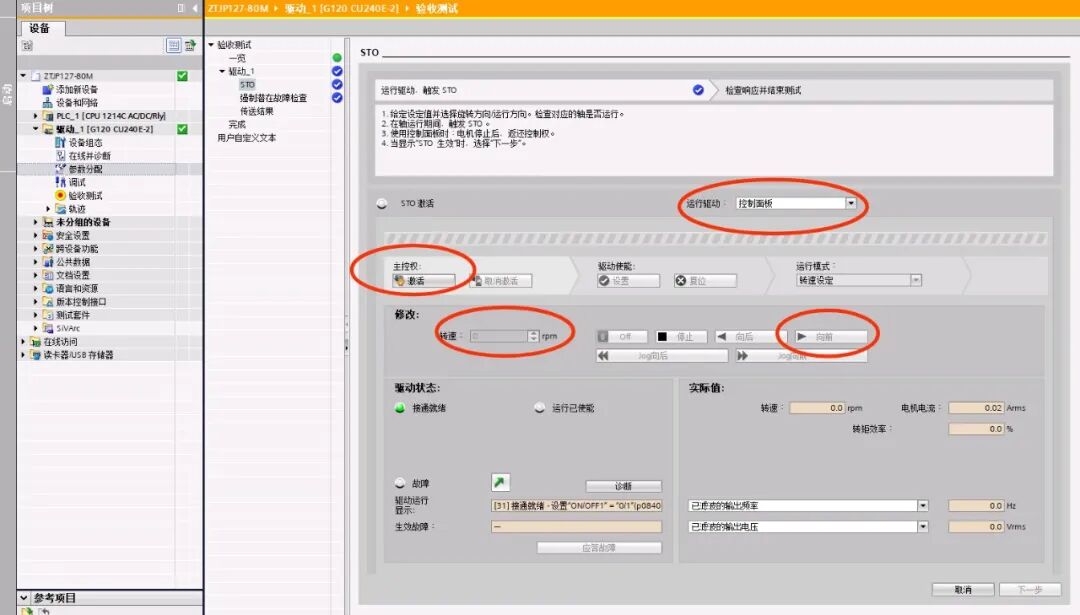
Task: Click the 诊断 button
Action: [624, 486]
